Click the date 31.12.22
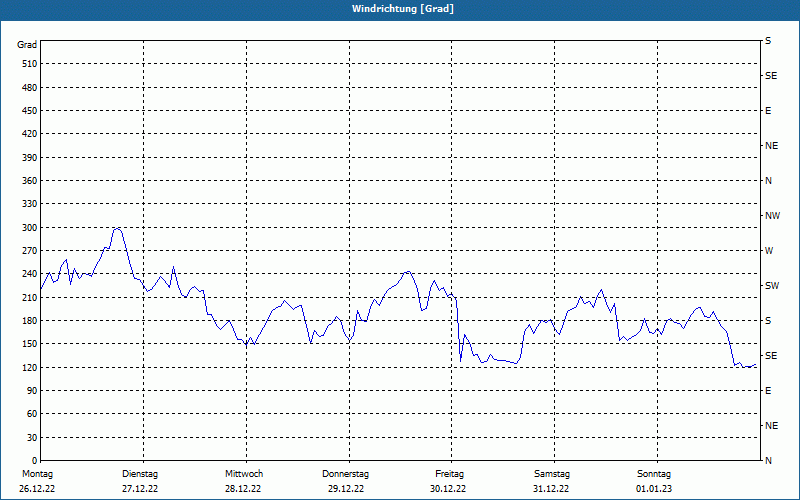 point(551,489)
